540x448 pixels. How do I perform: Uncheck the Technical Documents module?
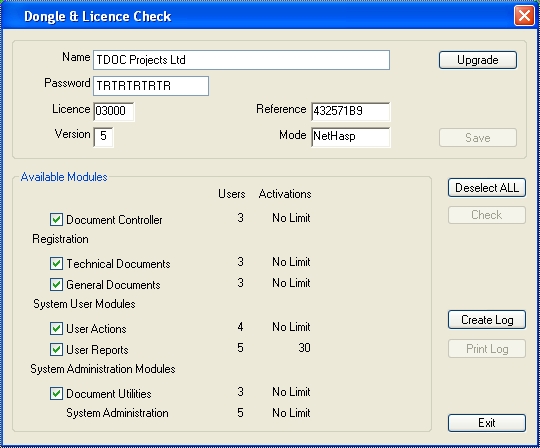tap(56, 263)
